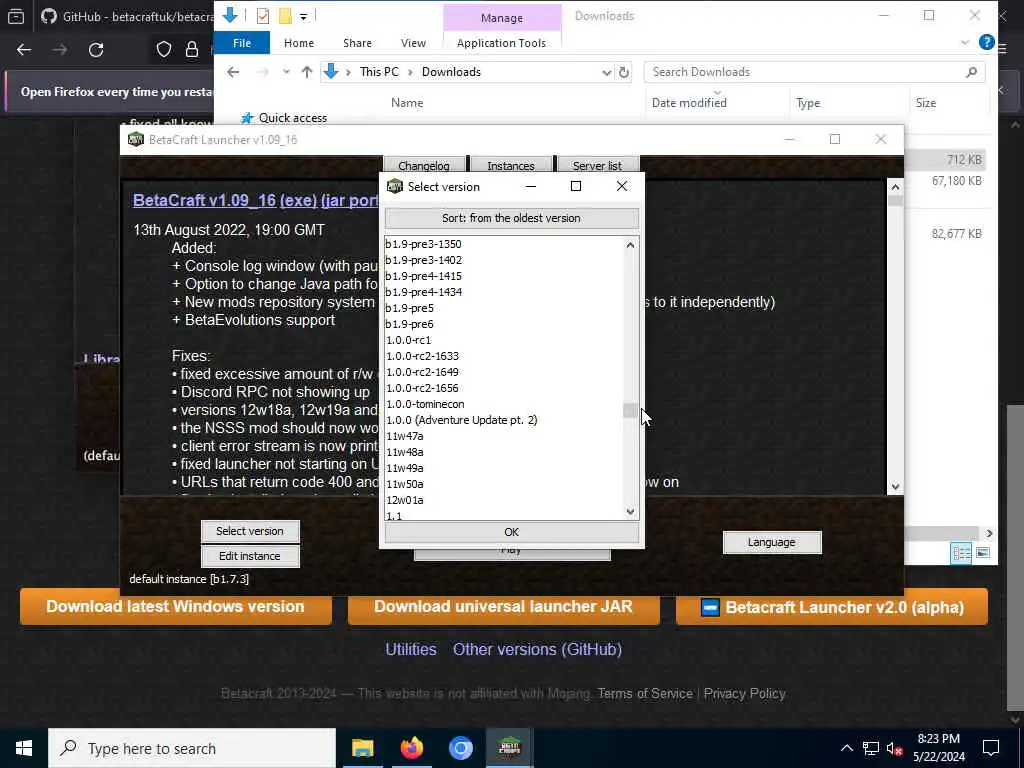Open Other versions (GitHub) link

pyautogui.click(x=537, y=649)
